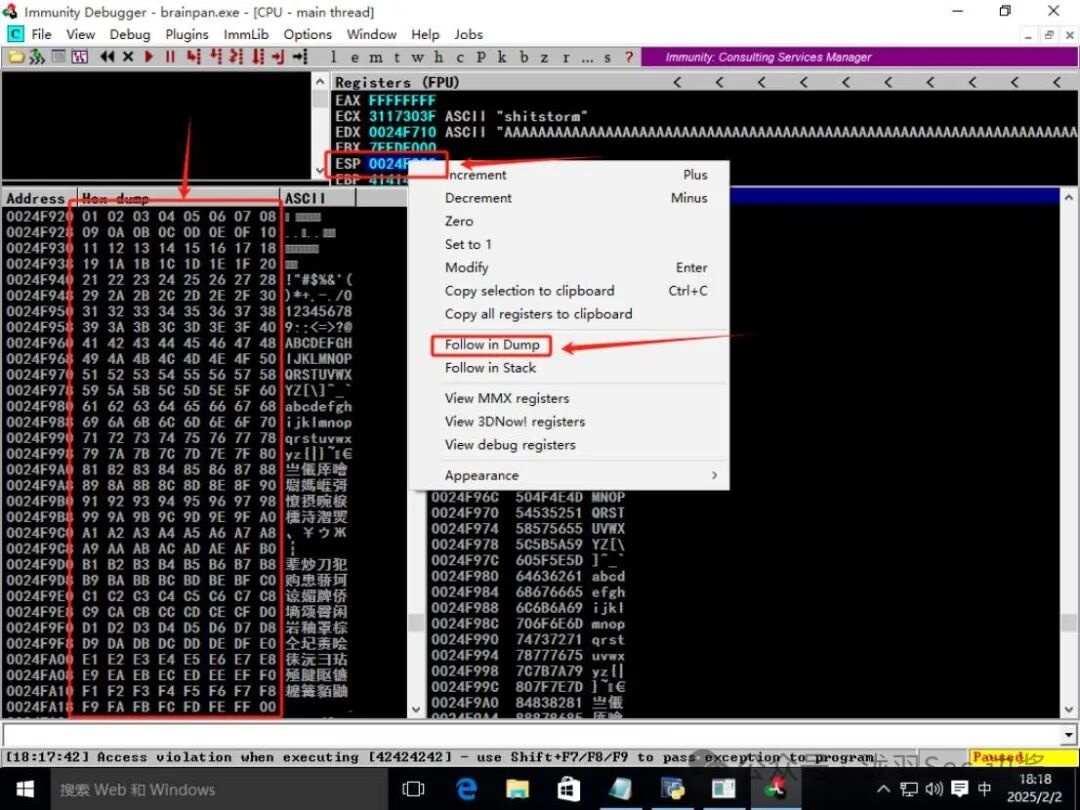This screenshot has width=1080, height=810.
Task: Click ECX value 3117303F
Action: pos(402,116)
